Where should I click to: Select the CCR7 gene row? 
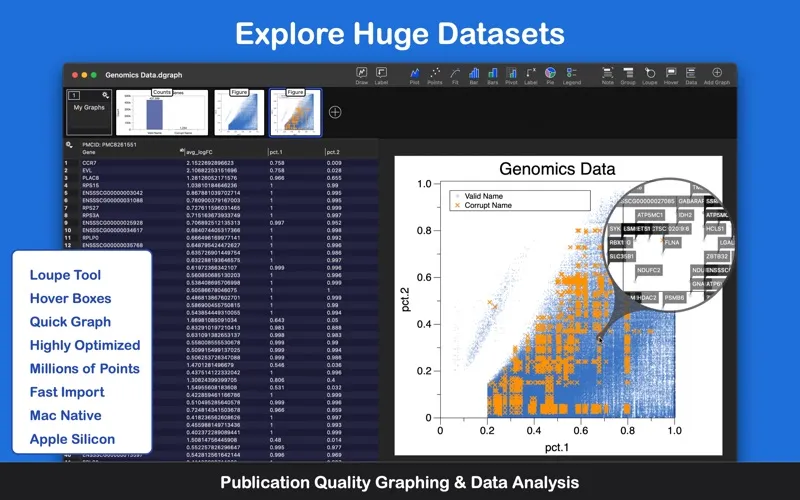pos(90,162)
